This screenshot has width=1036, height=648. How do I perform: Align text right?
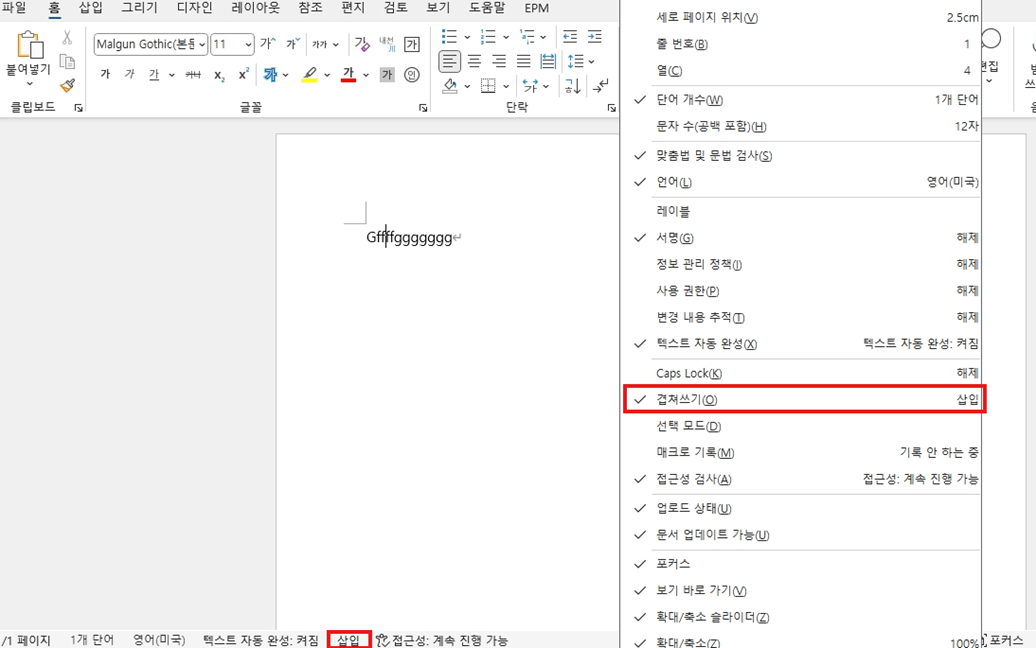[x=499, y=61]
